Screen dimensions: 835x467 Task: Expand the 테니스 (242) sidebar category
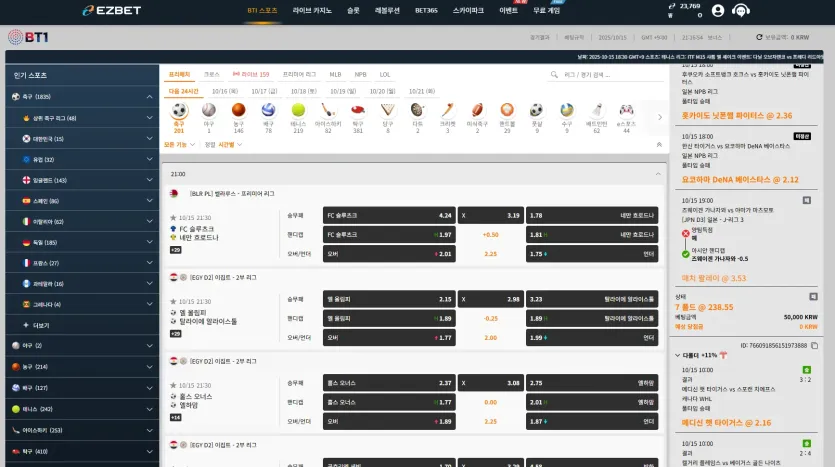pos(149,409)
